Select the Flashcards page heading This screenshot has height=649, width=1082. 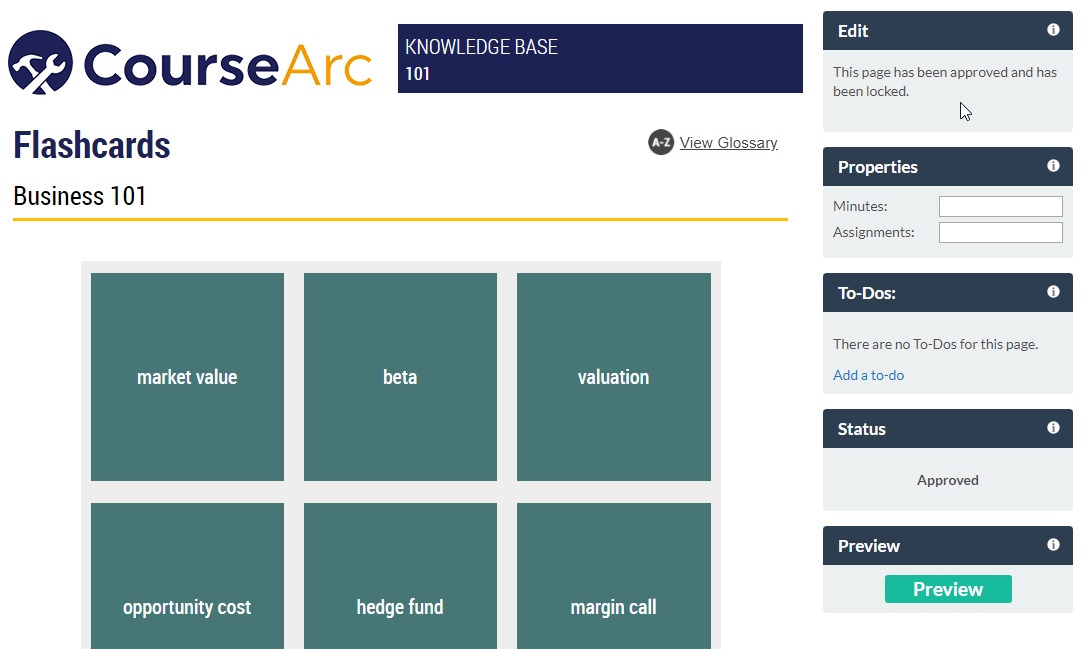[x=92, y=145]
